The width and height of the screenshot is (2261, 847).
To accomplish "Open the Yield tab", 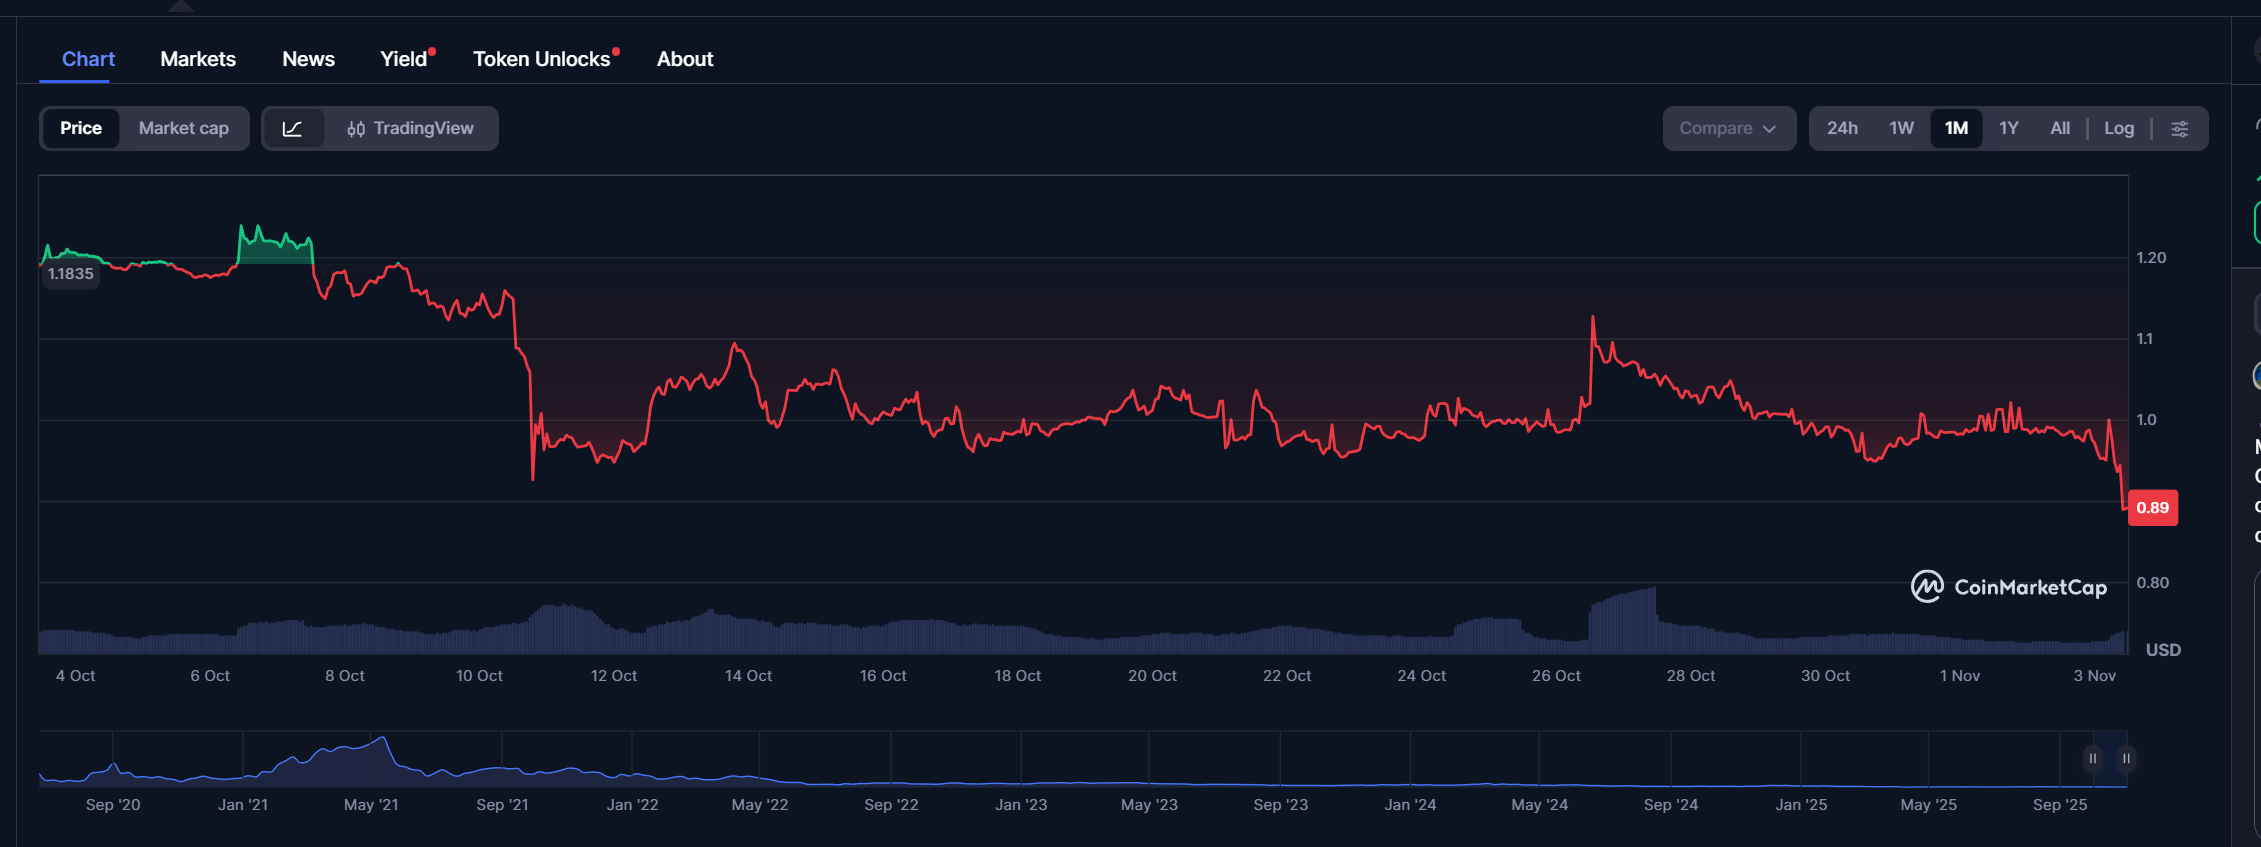I will (x=403, y=59).
